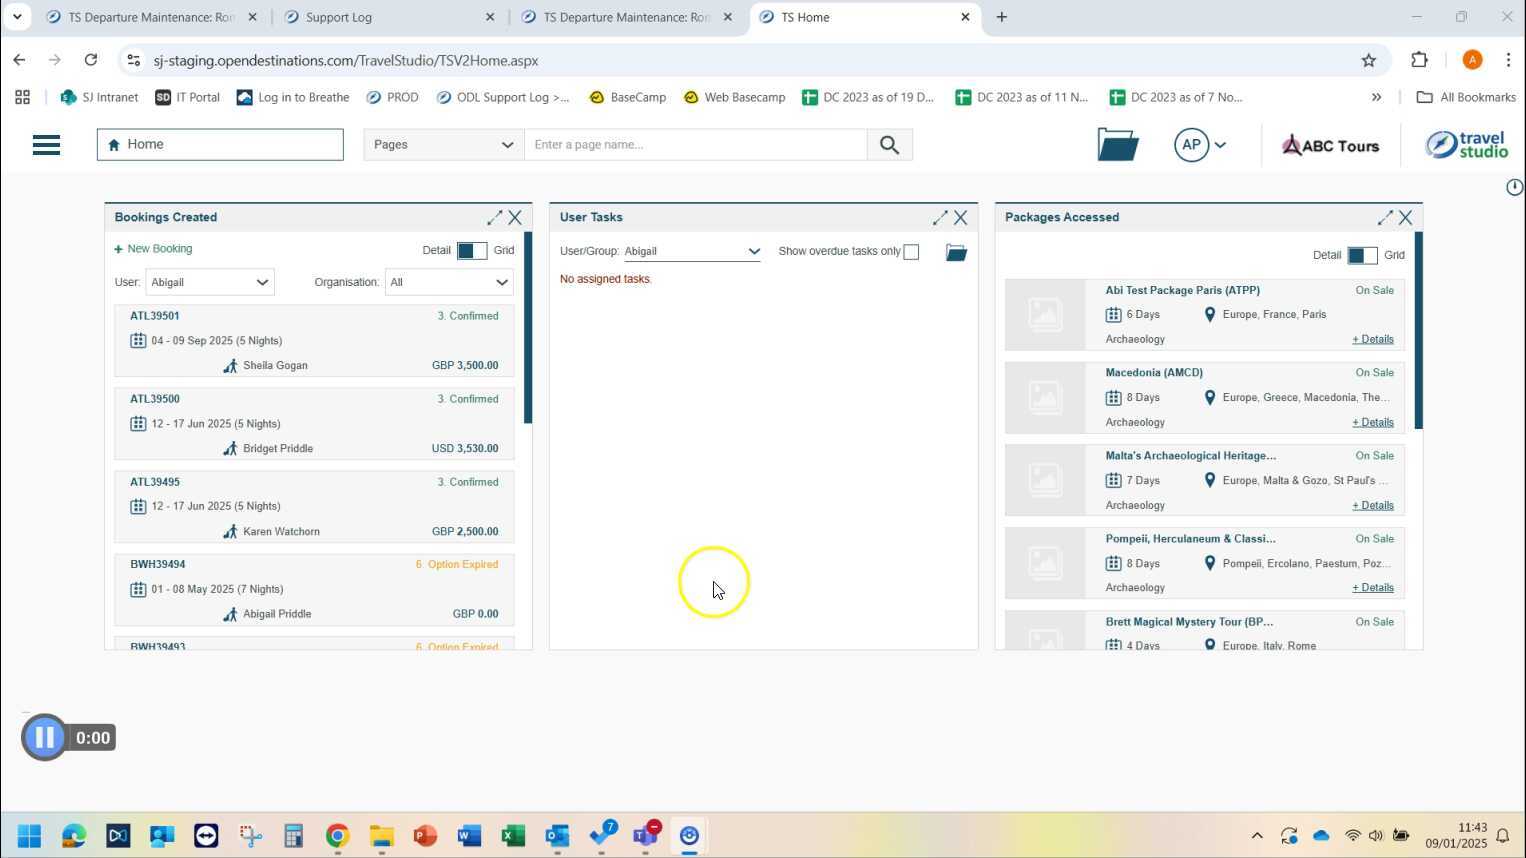Image resolution: width=1526 pixels, height=858 pixels.
Task: Open the User dropdown showing Abigail
Action: [x=209, y=283]
